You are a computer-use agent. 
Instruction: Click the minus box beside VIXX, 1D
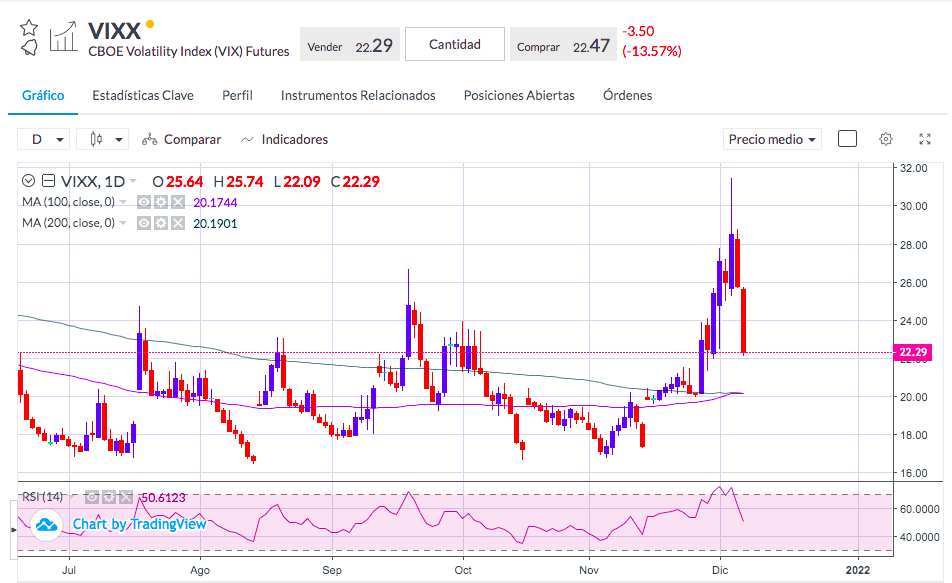[x=49, y=181]
